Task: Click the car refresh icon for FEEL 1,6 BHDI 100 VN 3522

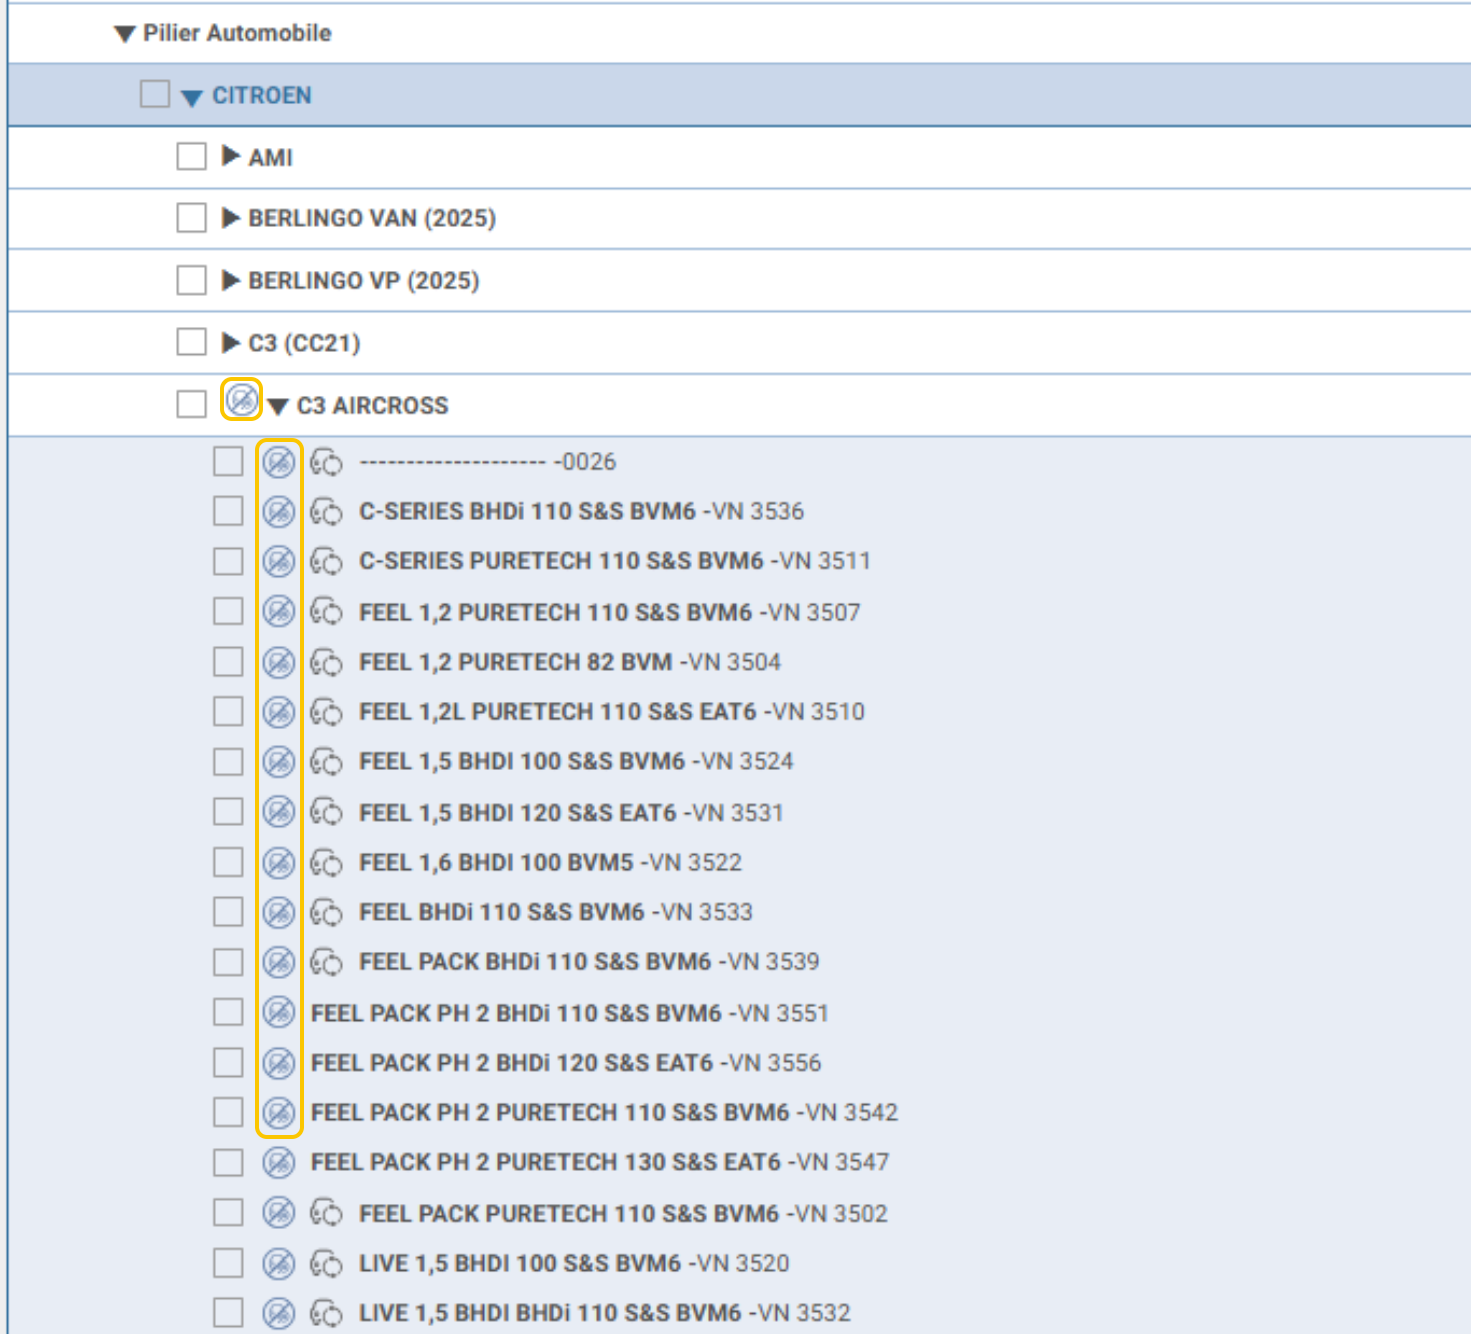Action: [x=326, y=862]
